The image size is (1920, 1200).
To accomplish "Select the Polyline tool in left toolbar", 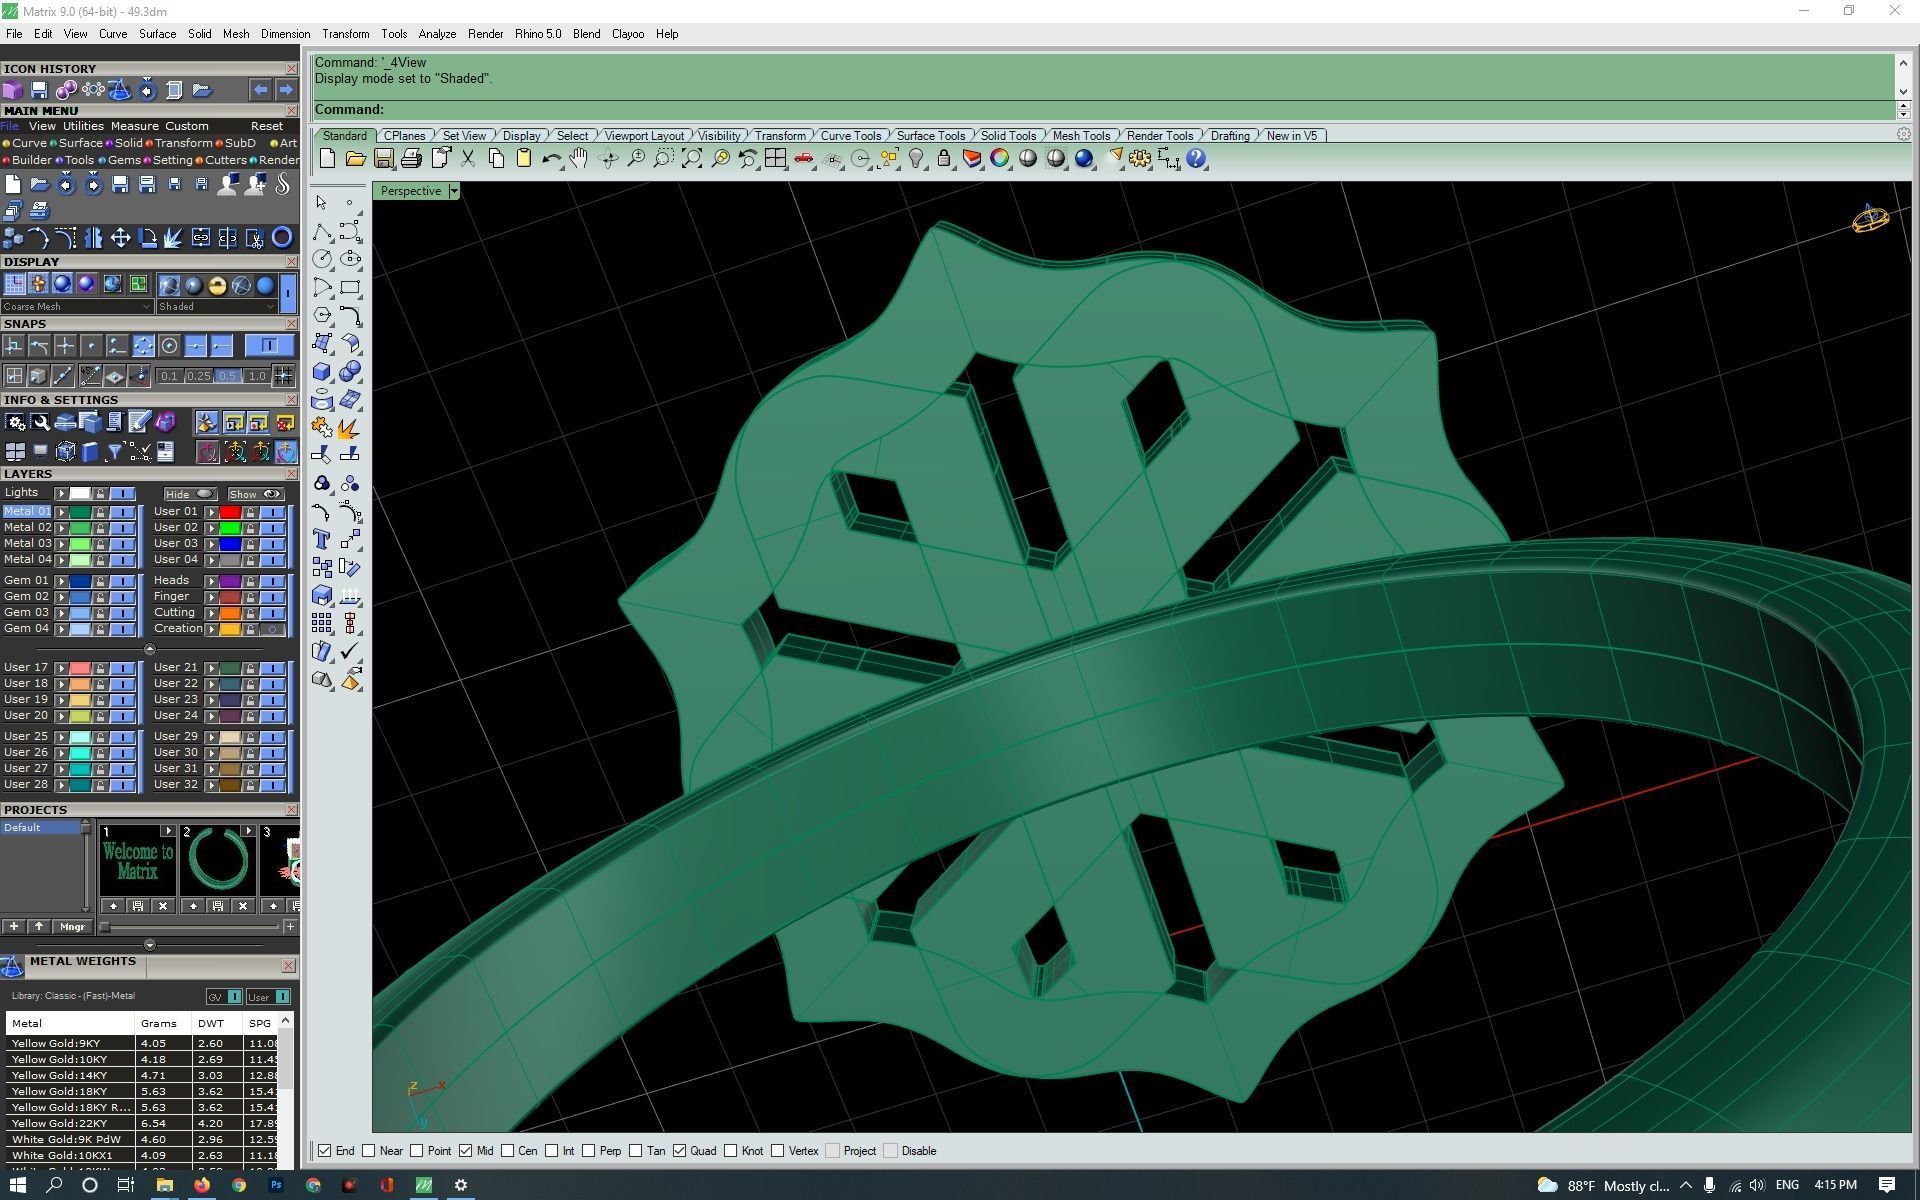I will (322, 232).
